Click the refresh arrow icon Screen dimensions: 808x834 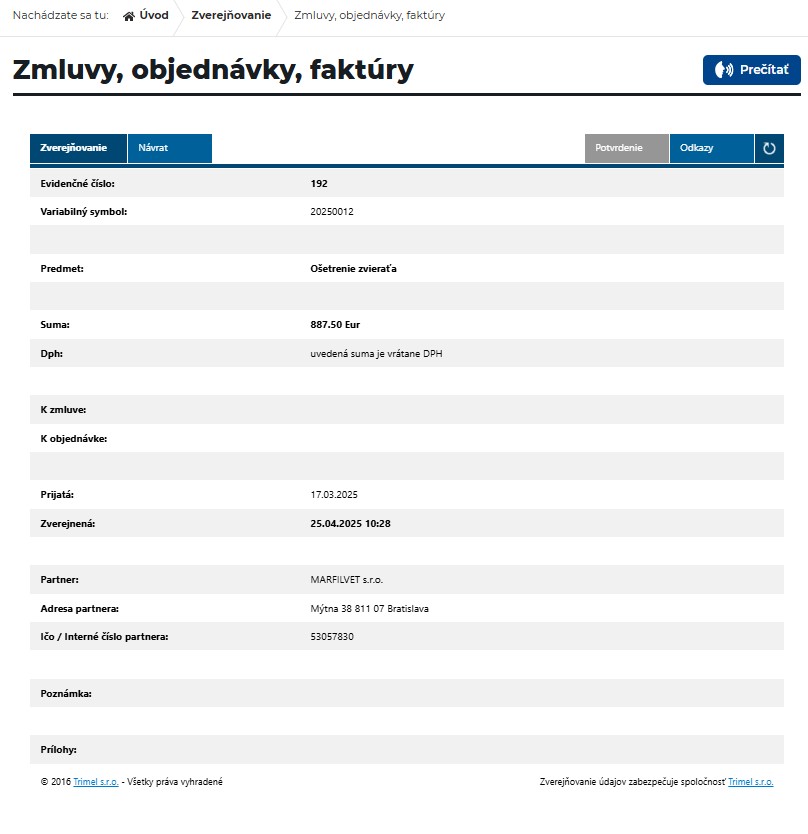(x=769, y=148)
